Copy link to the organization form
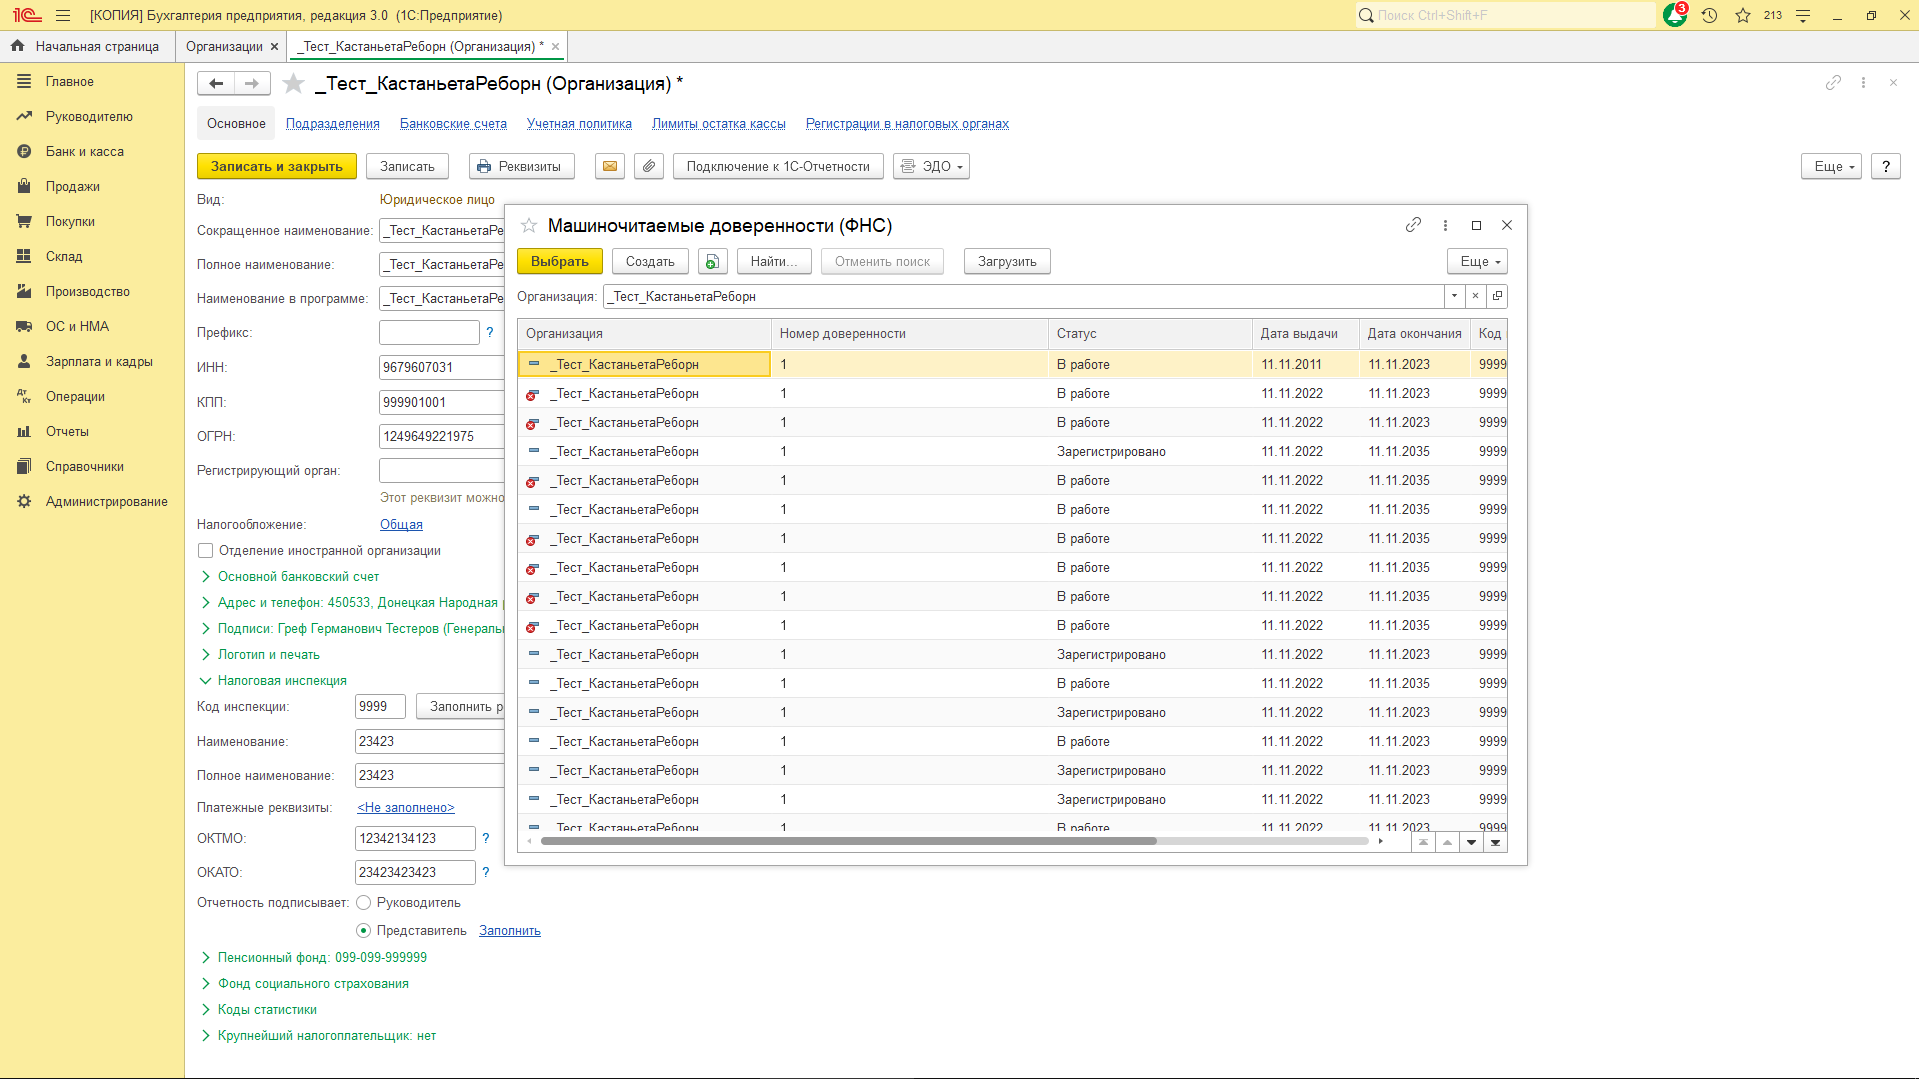The image size is (1919, 1079). (x=1833, y=83)
